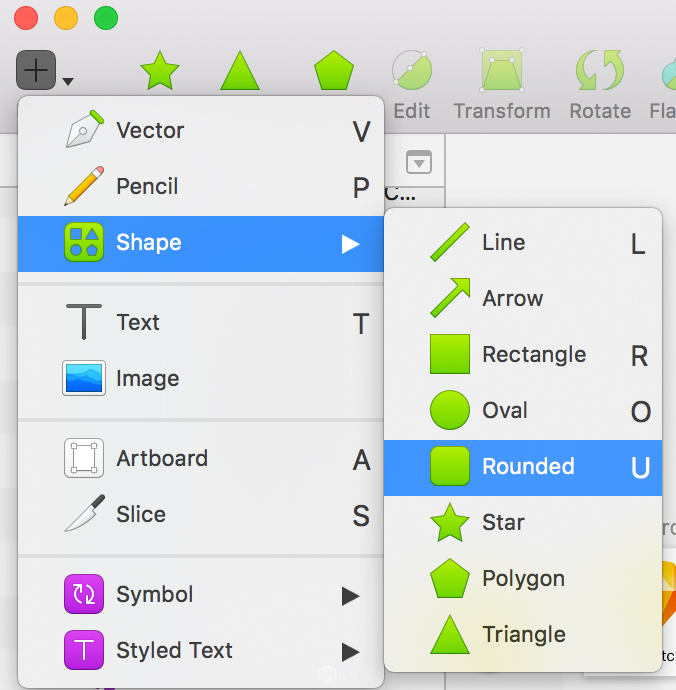Choose Image from the Insert menu
The height and width of the screenshot is (690, 676).
[x=201, y=378]
